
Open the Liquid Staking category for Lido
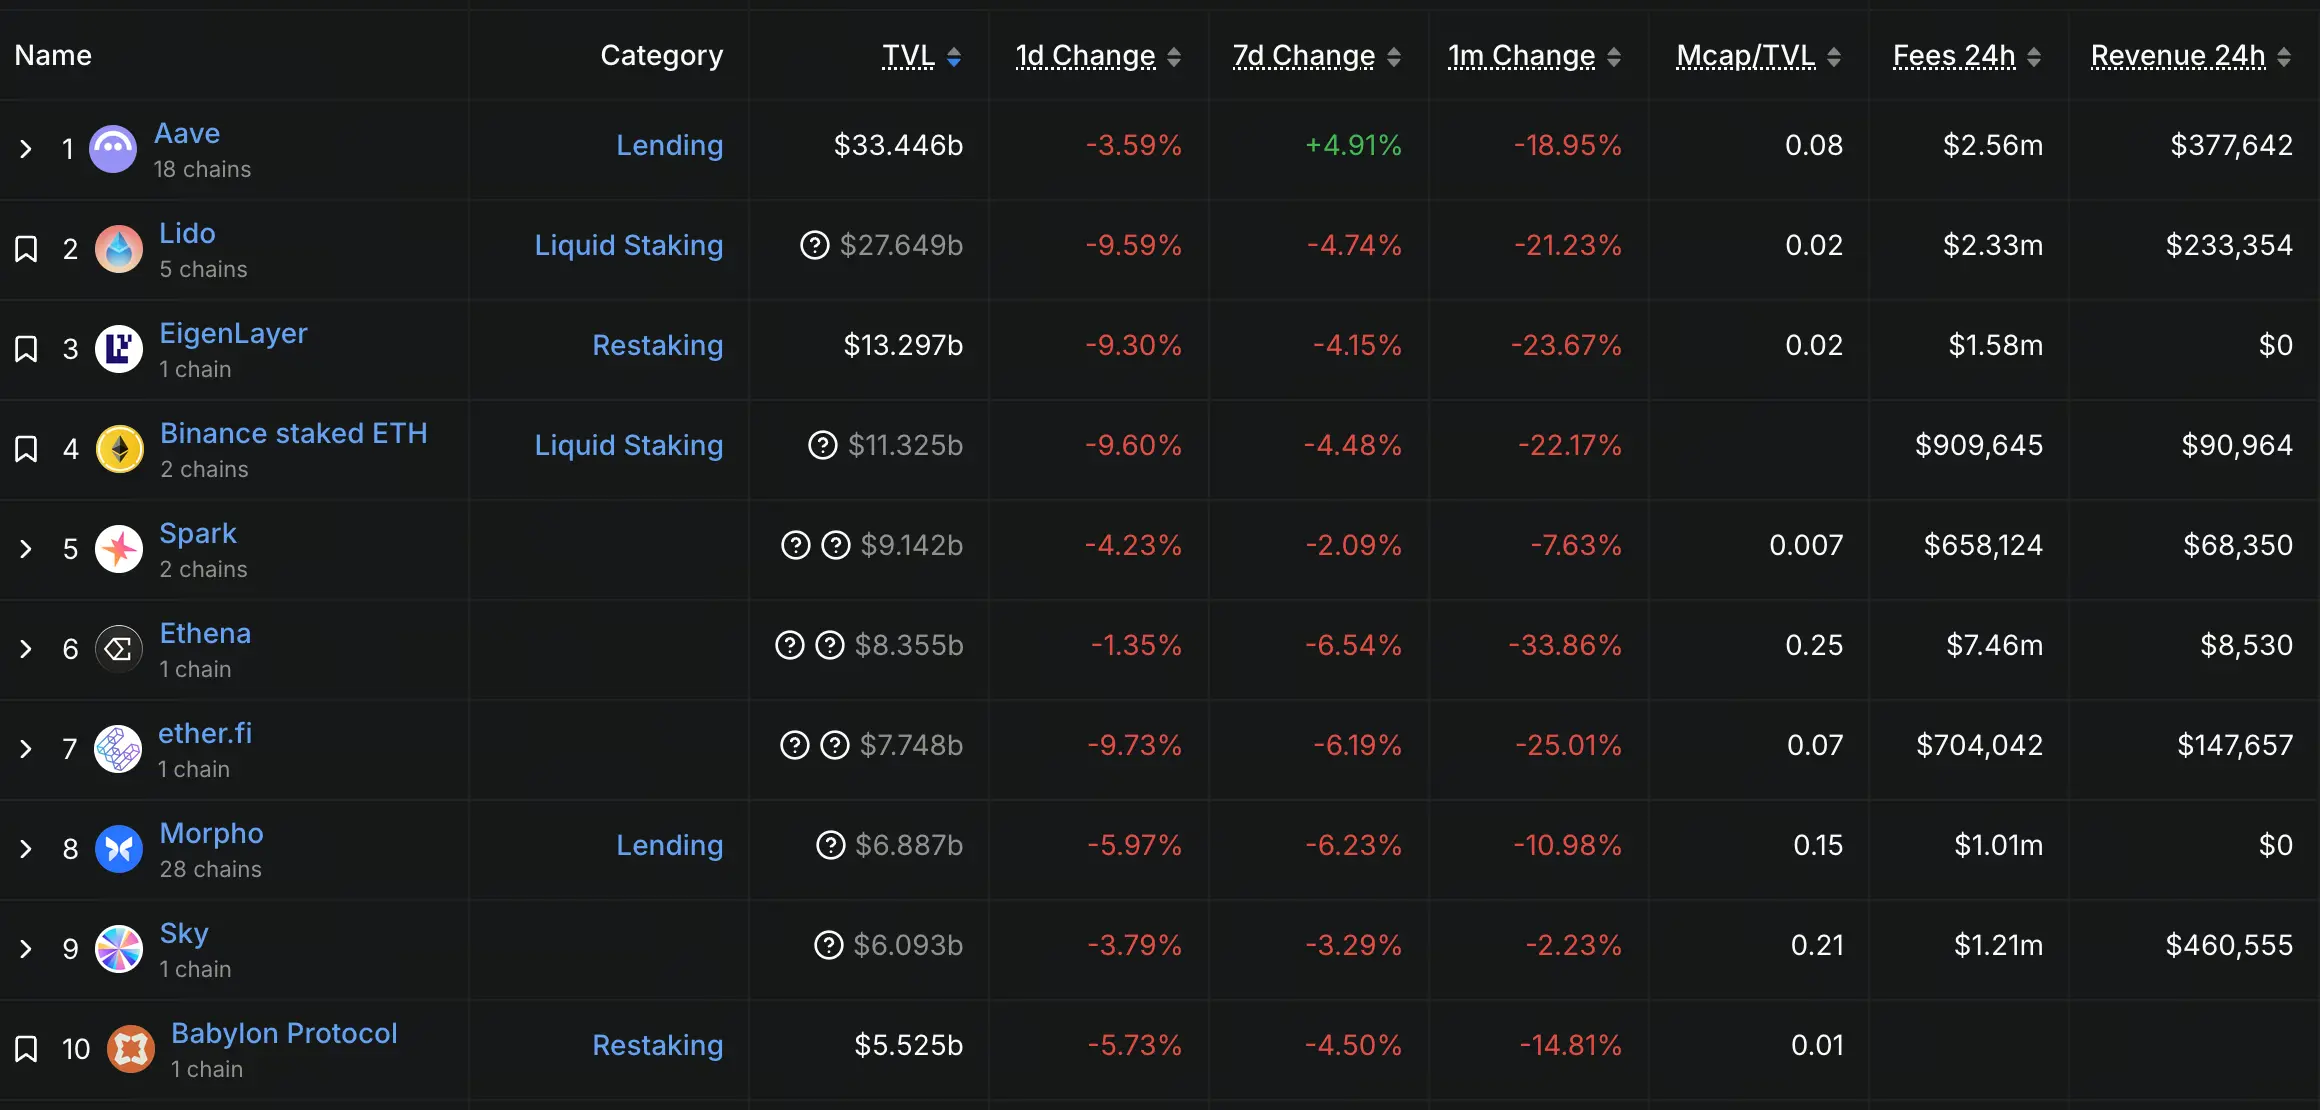click(x=629, y=245)
